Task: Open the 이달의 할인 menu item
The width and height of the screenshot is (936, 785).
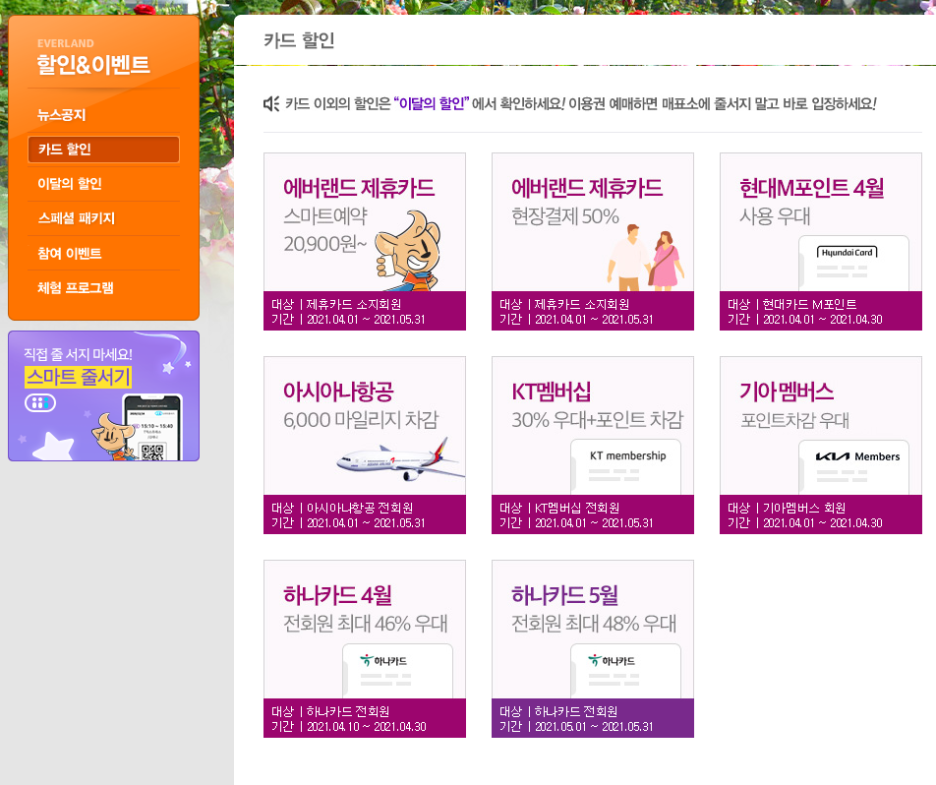Action: (69, 183)
